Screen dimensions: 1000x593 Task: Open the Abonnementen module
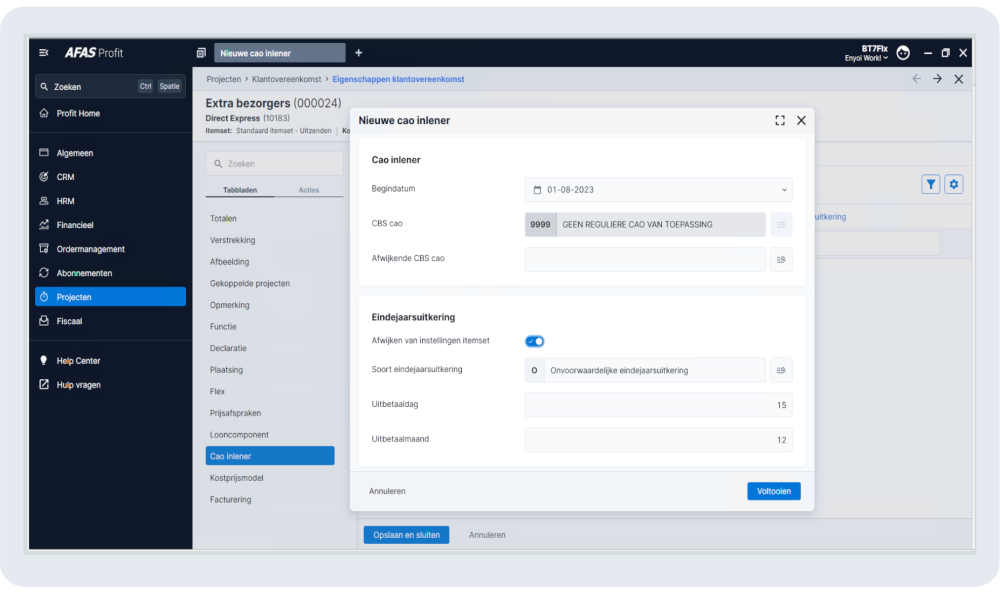110,273
